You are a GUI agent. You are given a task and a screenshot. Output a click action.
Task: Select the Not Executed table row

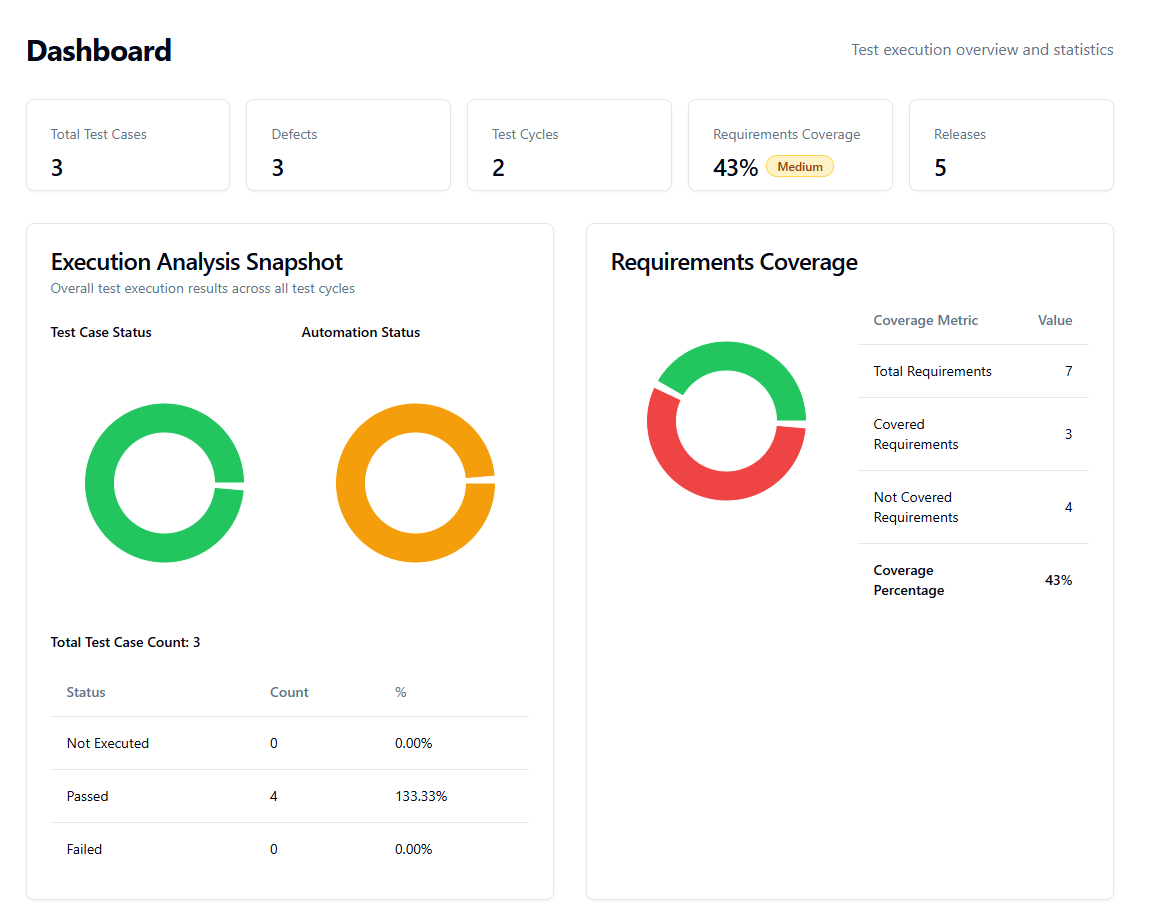[289, 743]
